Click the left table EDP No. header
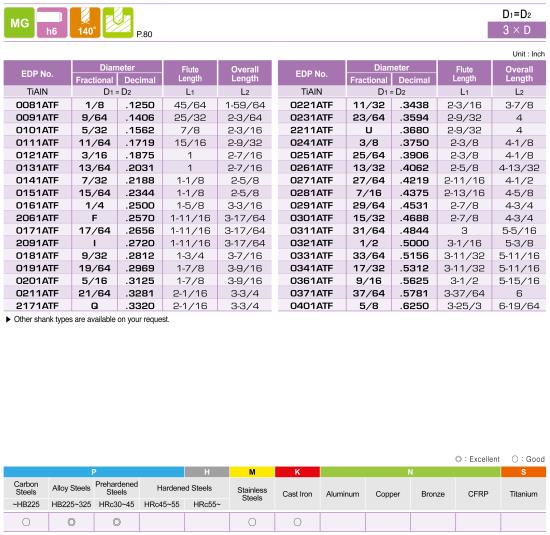 coord(37,74)
